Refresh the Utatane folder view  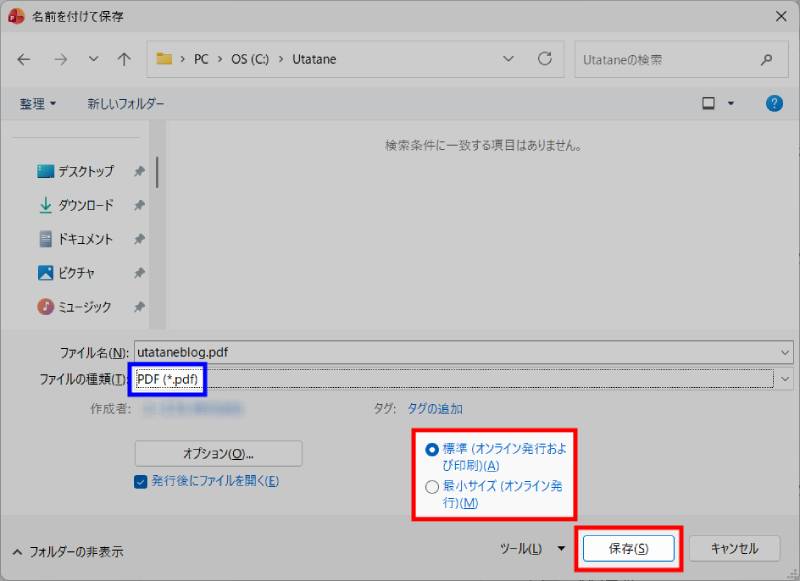pyautogui.click(x=545, y=59)
